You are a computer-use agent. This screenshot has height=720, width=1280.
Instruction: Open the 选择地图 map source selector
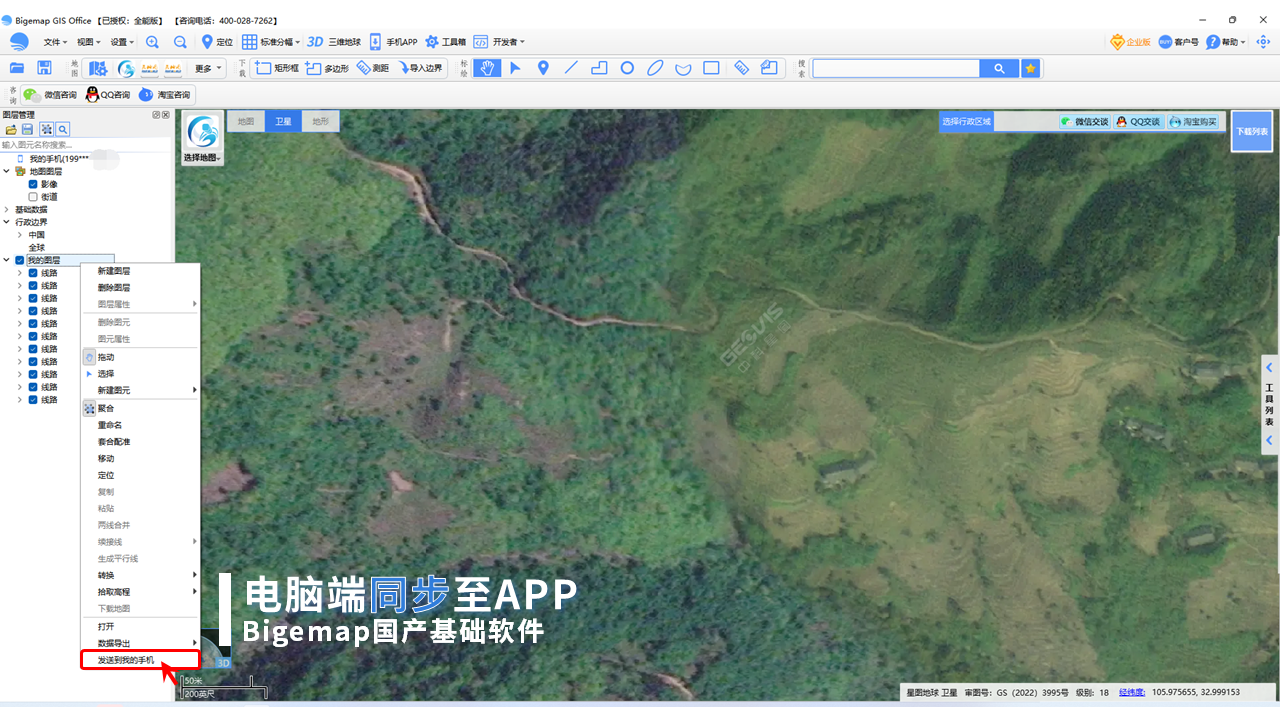[x=203, y=139]
